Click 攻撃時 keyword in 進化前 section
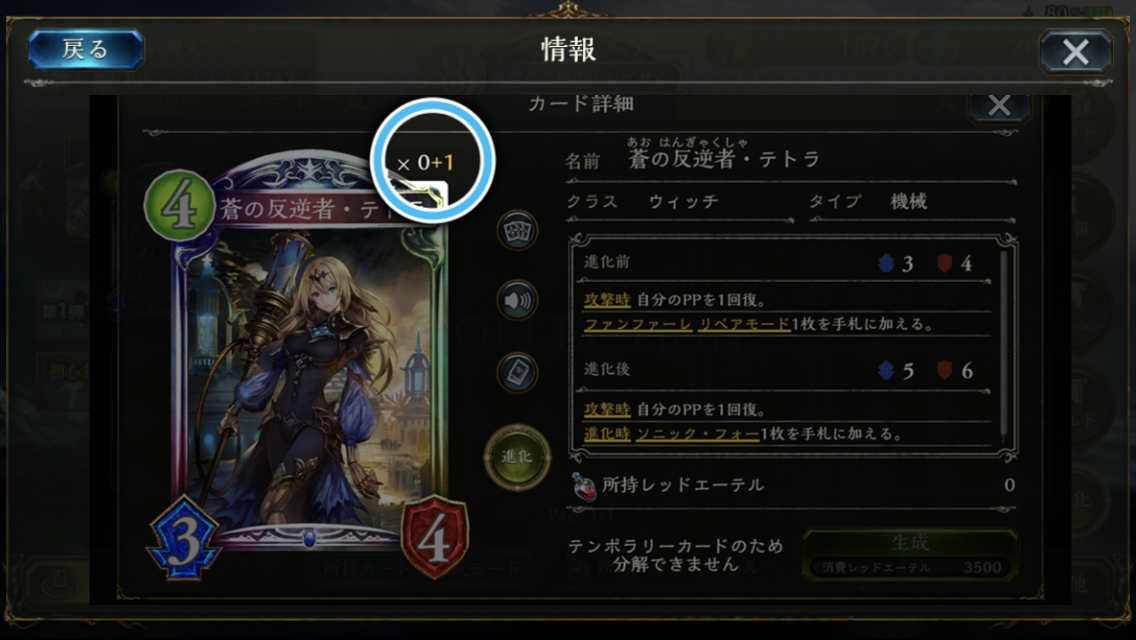Viewport: 1136px width, 640px height. (x=607, y=299)
